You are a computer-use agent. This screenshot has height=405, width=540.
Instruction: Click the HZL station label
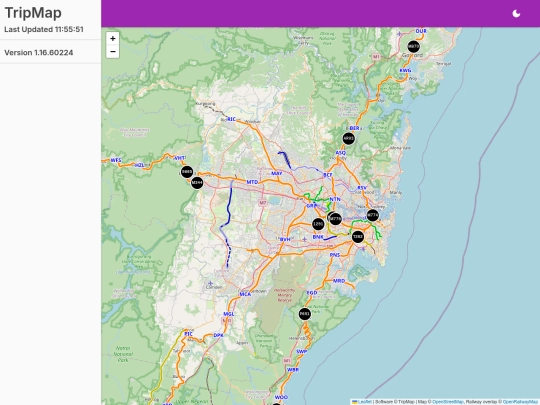[x=139, y=165]
